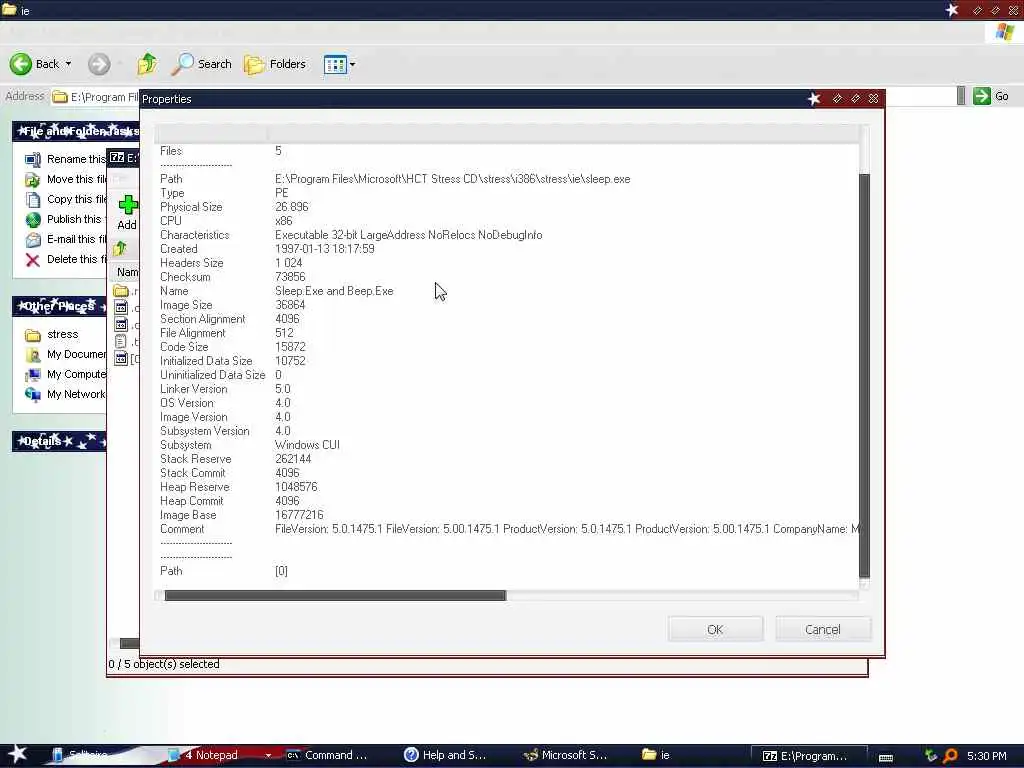
Task: Select the Checksum value 73856
Action: point(290,277)
